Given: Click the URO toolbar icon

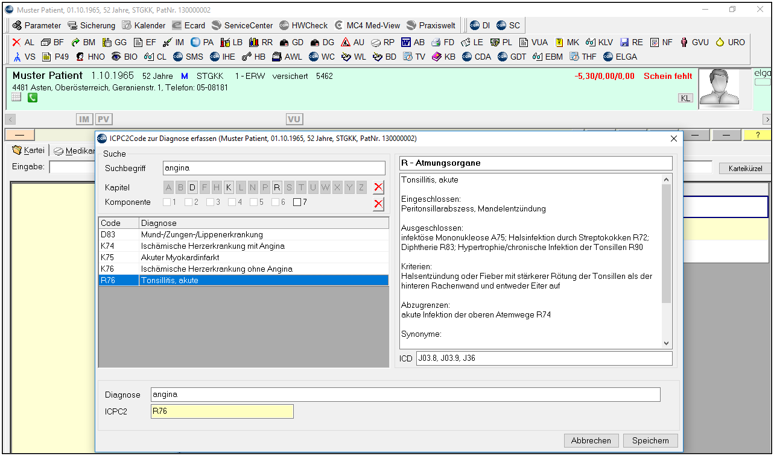Looking at the screenshot, I should [x=731, y=42].
